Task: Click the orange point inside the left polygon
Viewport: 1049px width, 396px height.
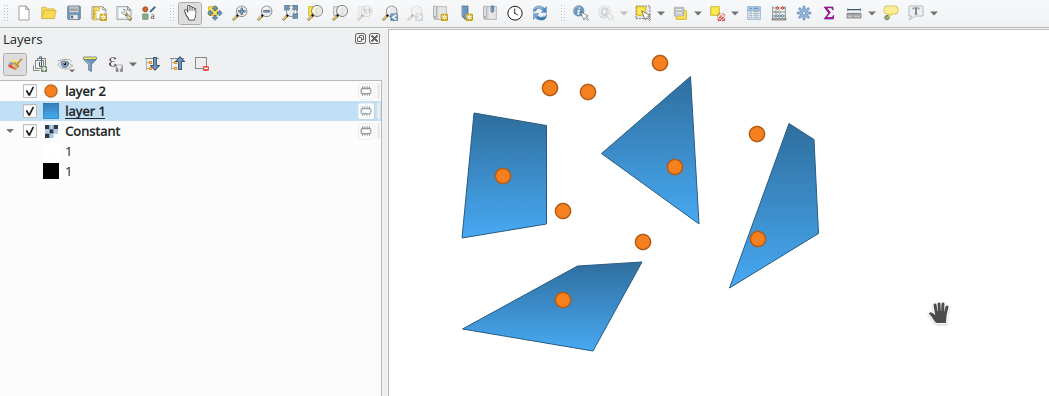Action: tap(503, 176)
